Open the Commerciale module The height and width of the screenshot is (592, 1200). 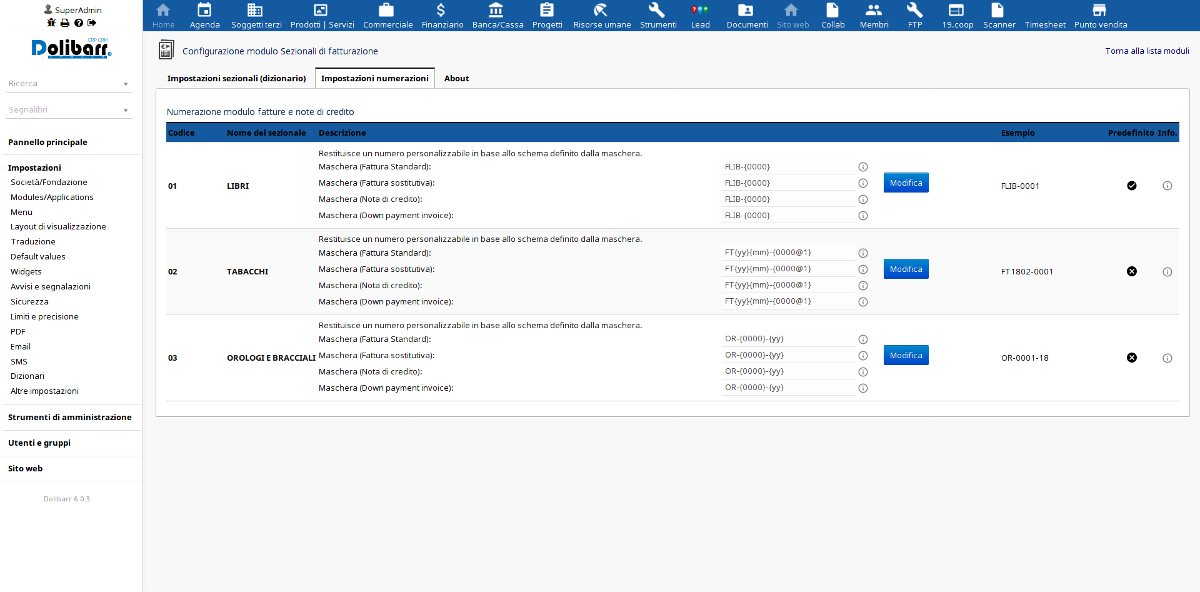point(388,15)
